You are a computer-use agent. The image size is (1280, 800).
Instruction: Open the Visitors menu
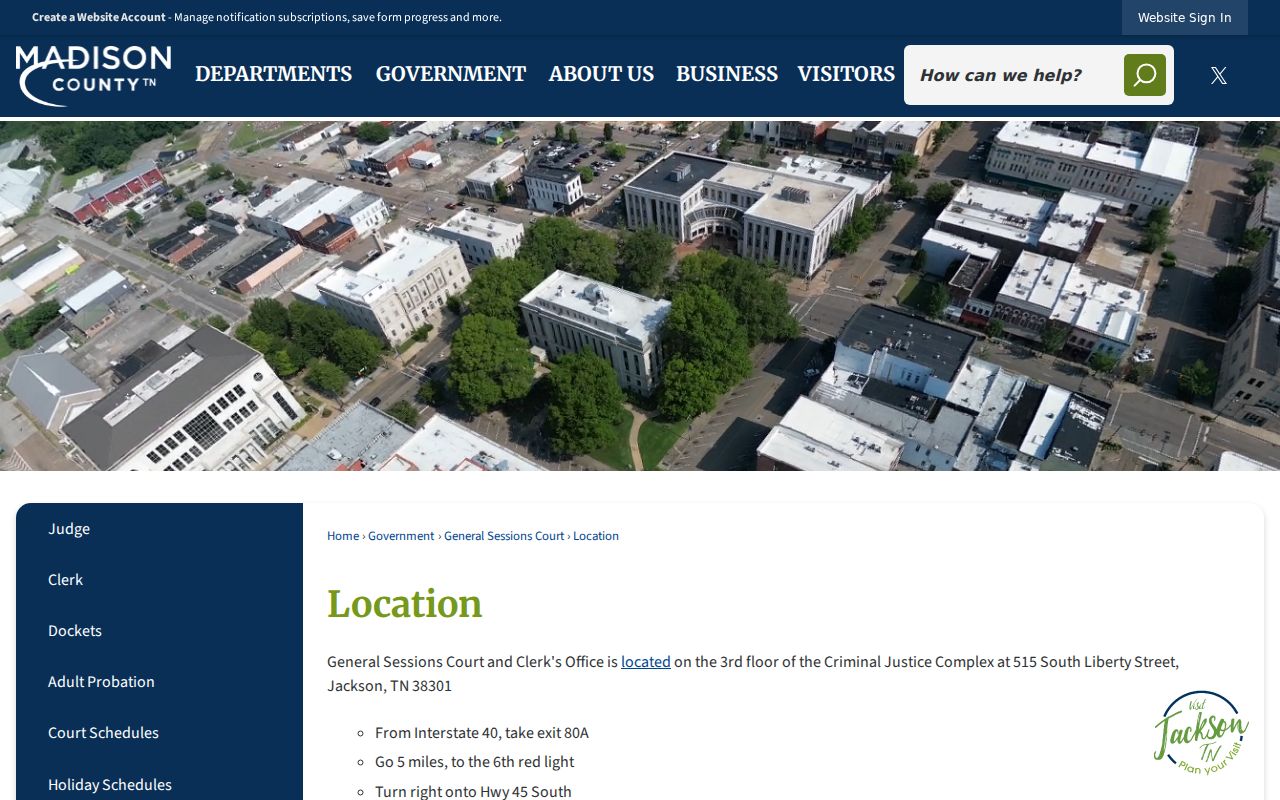[x=846, y=74]
